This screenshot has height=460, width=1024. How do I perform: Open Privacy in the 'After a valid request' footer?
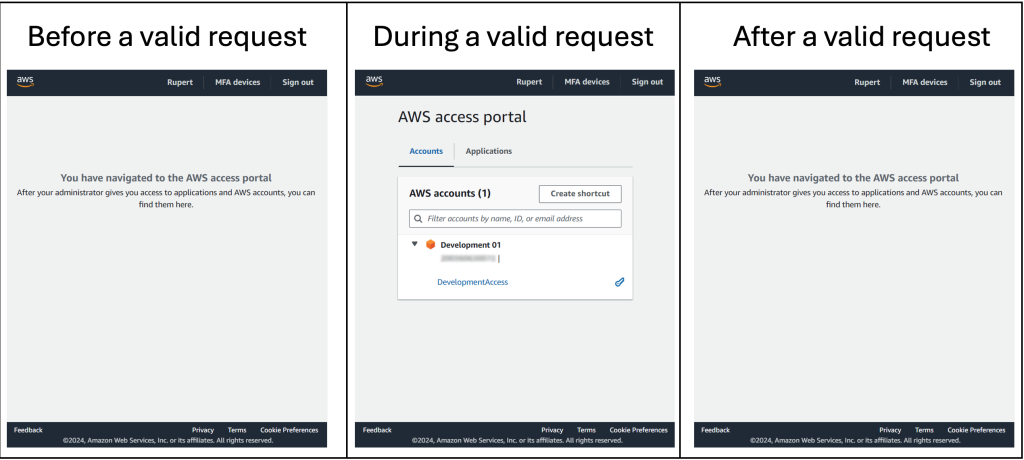(x=890, y=430)
